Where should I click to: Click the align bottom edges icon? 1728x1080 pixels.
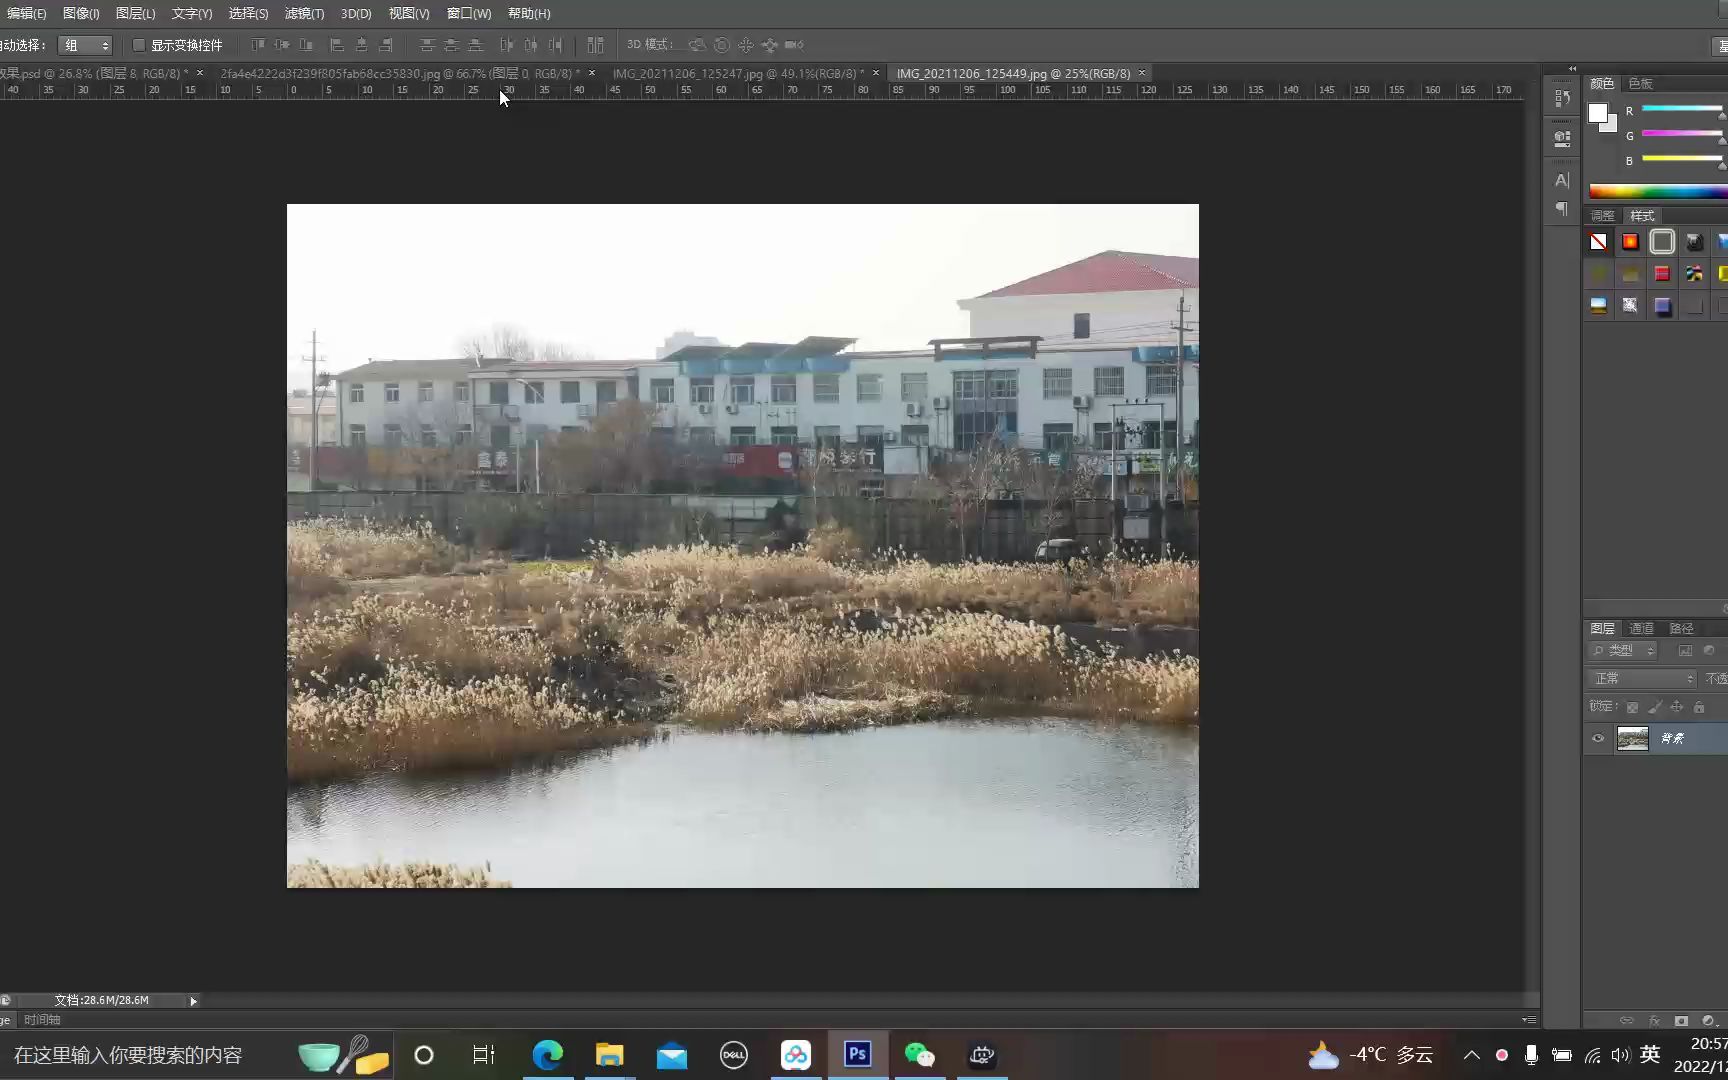[x=306, y=45]
